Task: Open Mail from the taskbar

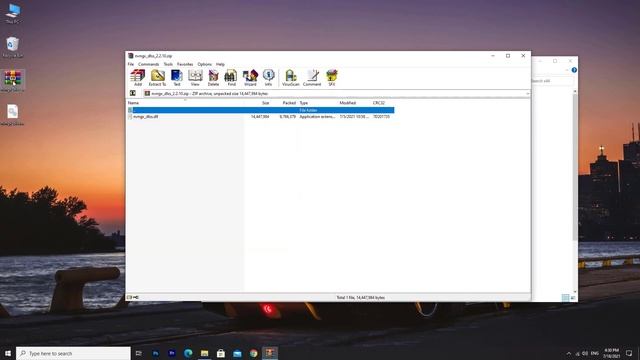Action: click(x=237, y=353)
